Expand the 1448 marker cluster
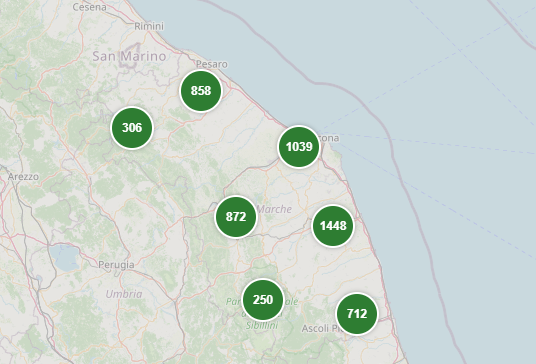The width and height of the screenshot is (536, 364). [x=333, y=226]
